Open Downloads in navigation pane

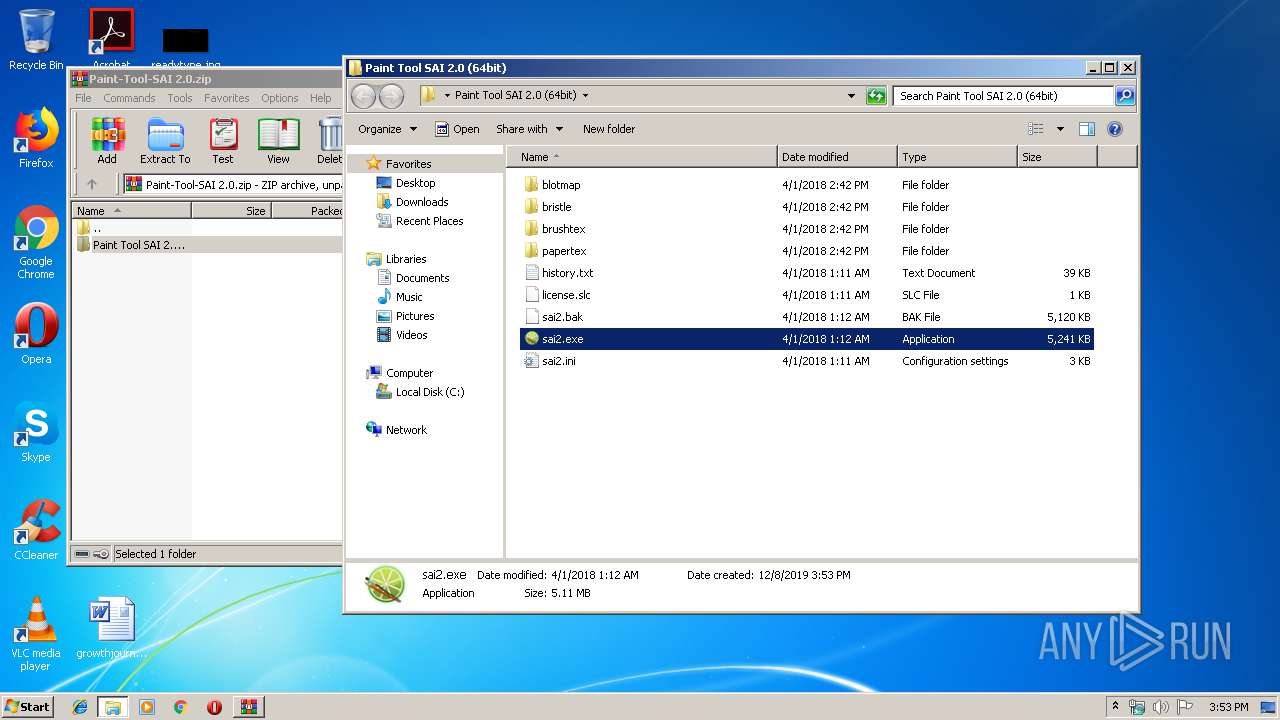422,202
